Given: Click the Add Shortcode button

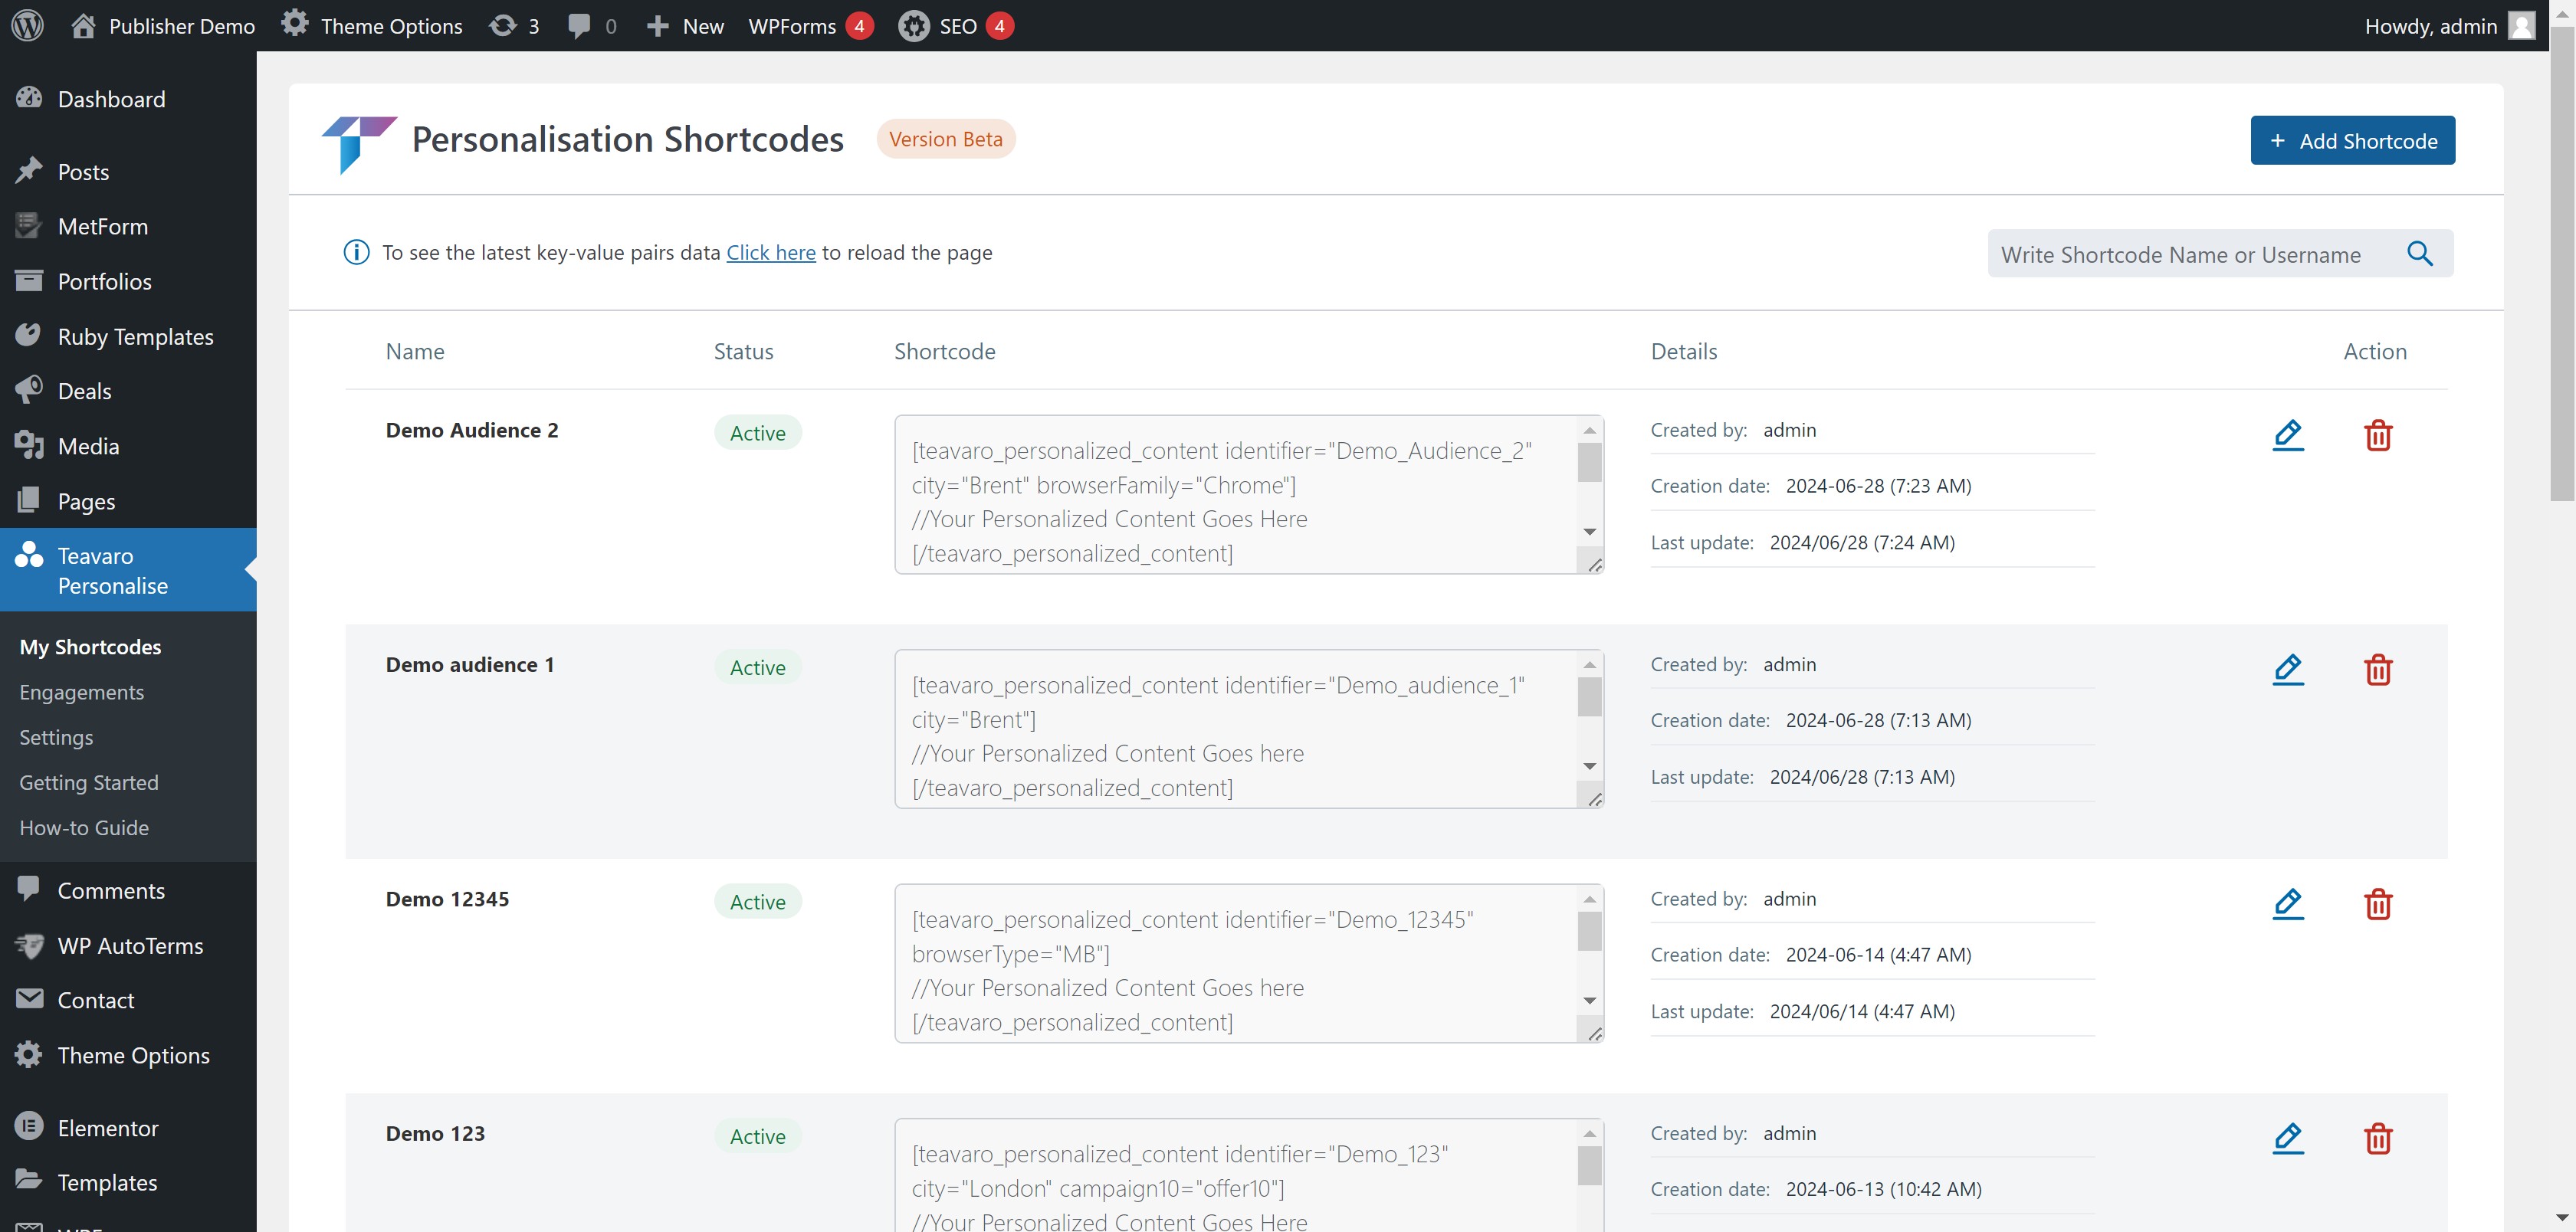Looking at the screenshot, I should pyautogui.click(x=2352, y=141).
